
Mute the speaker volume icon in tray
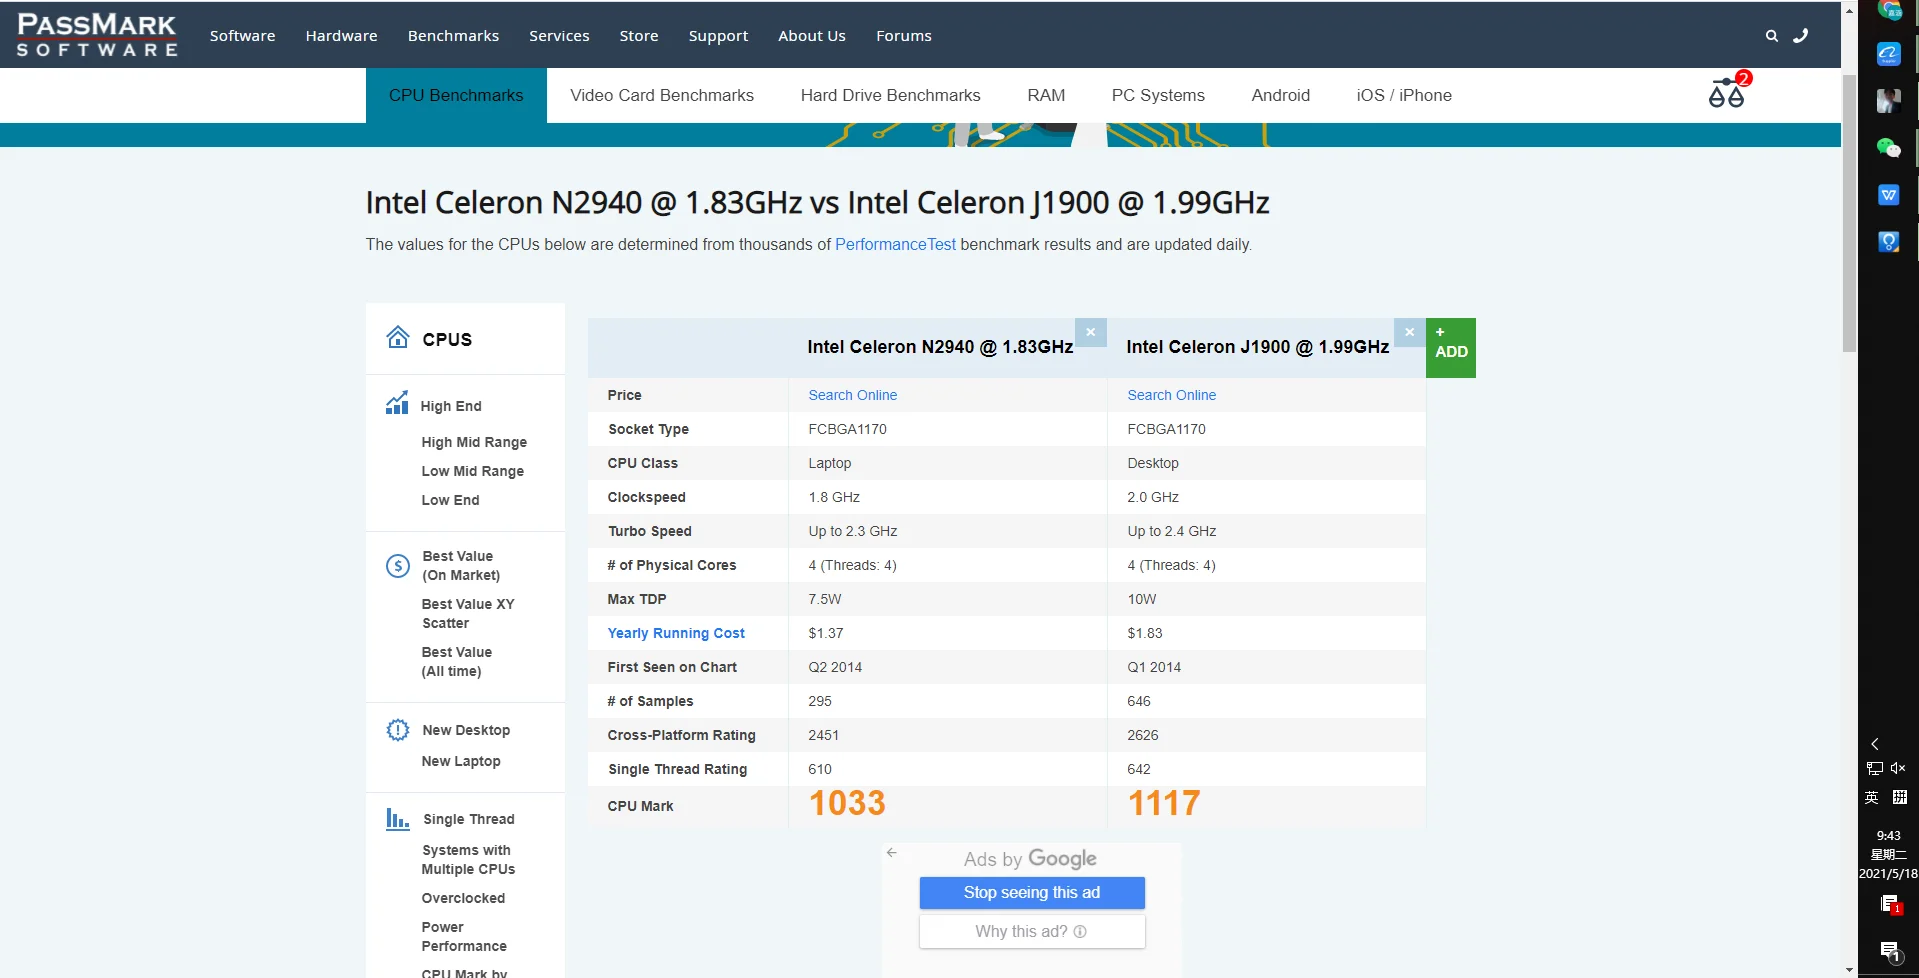[1898, 768]
